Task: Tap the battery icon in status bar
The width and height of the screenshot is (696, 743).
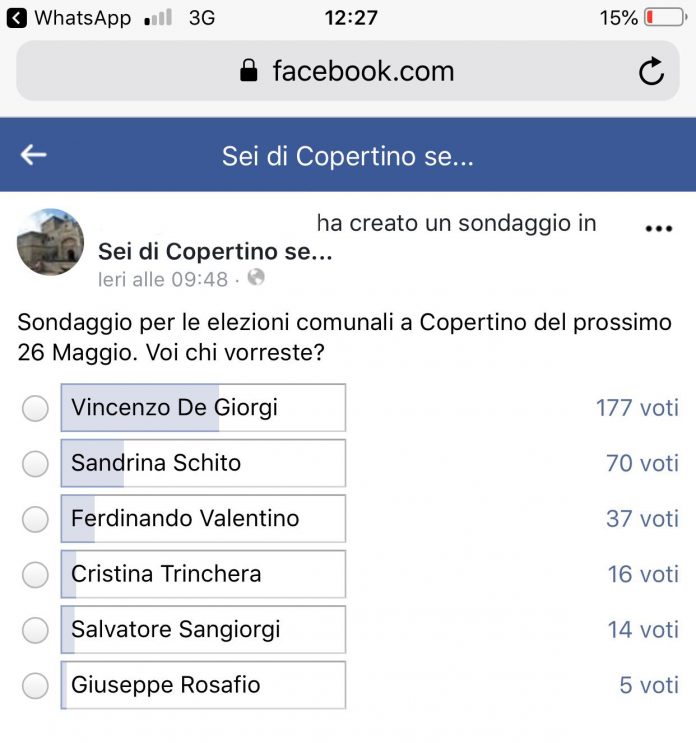Action: point(664,18)
